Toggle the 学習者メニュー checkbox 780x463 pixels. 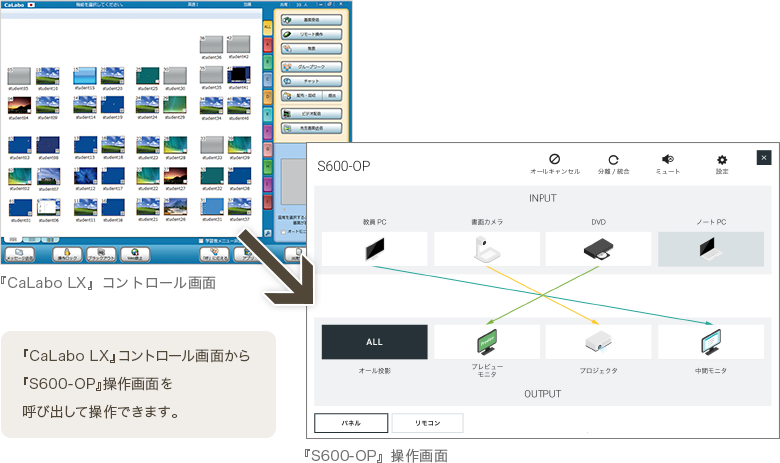pyautogui.click(x=201, y=241)
